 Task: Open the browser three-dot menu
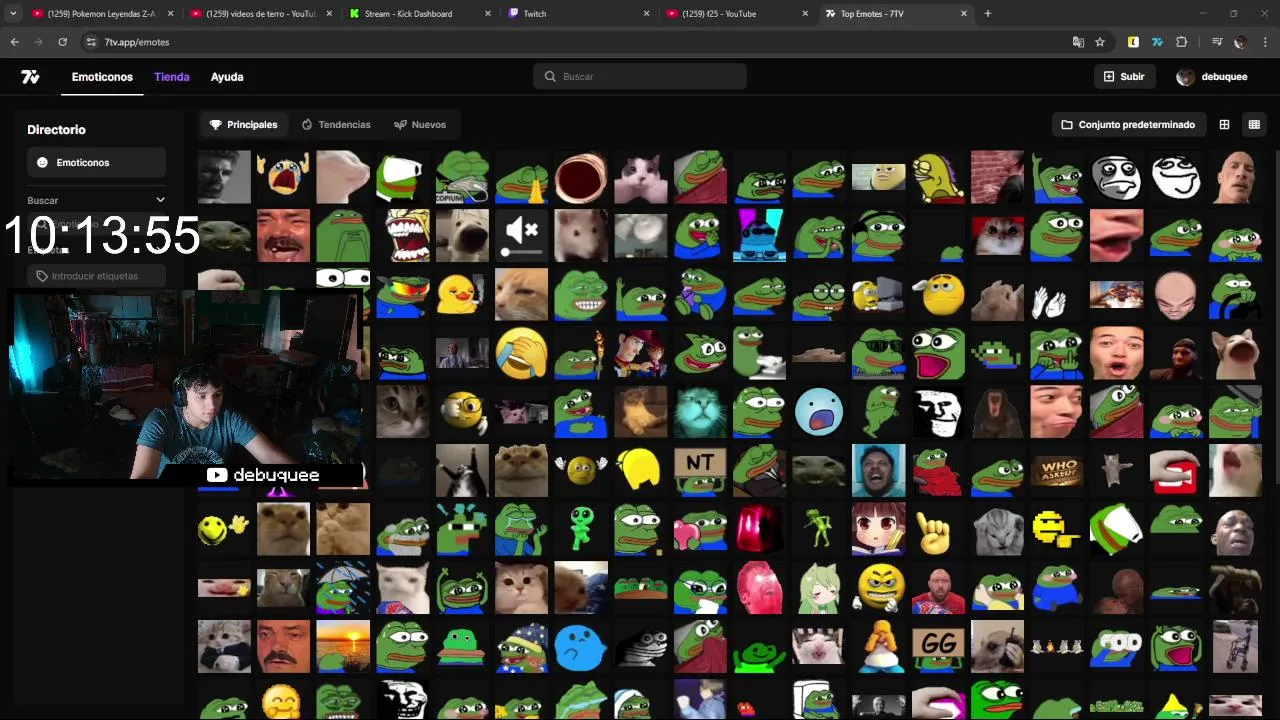[1265, 42]
